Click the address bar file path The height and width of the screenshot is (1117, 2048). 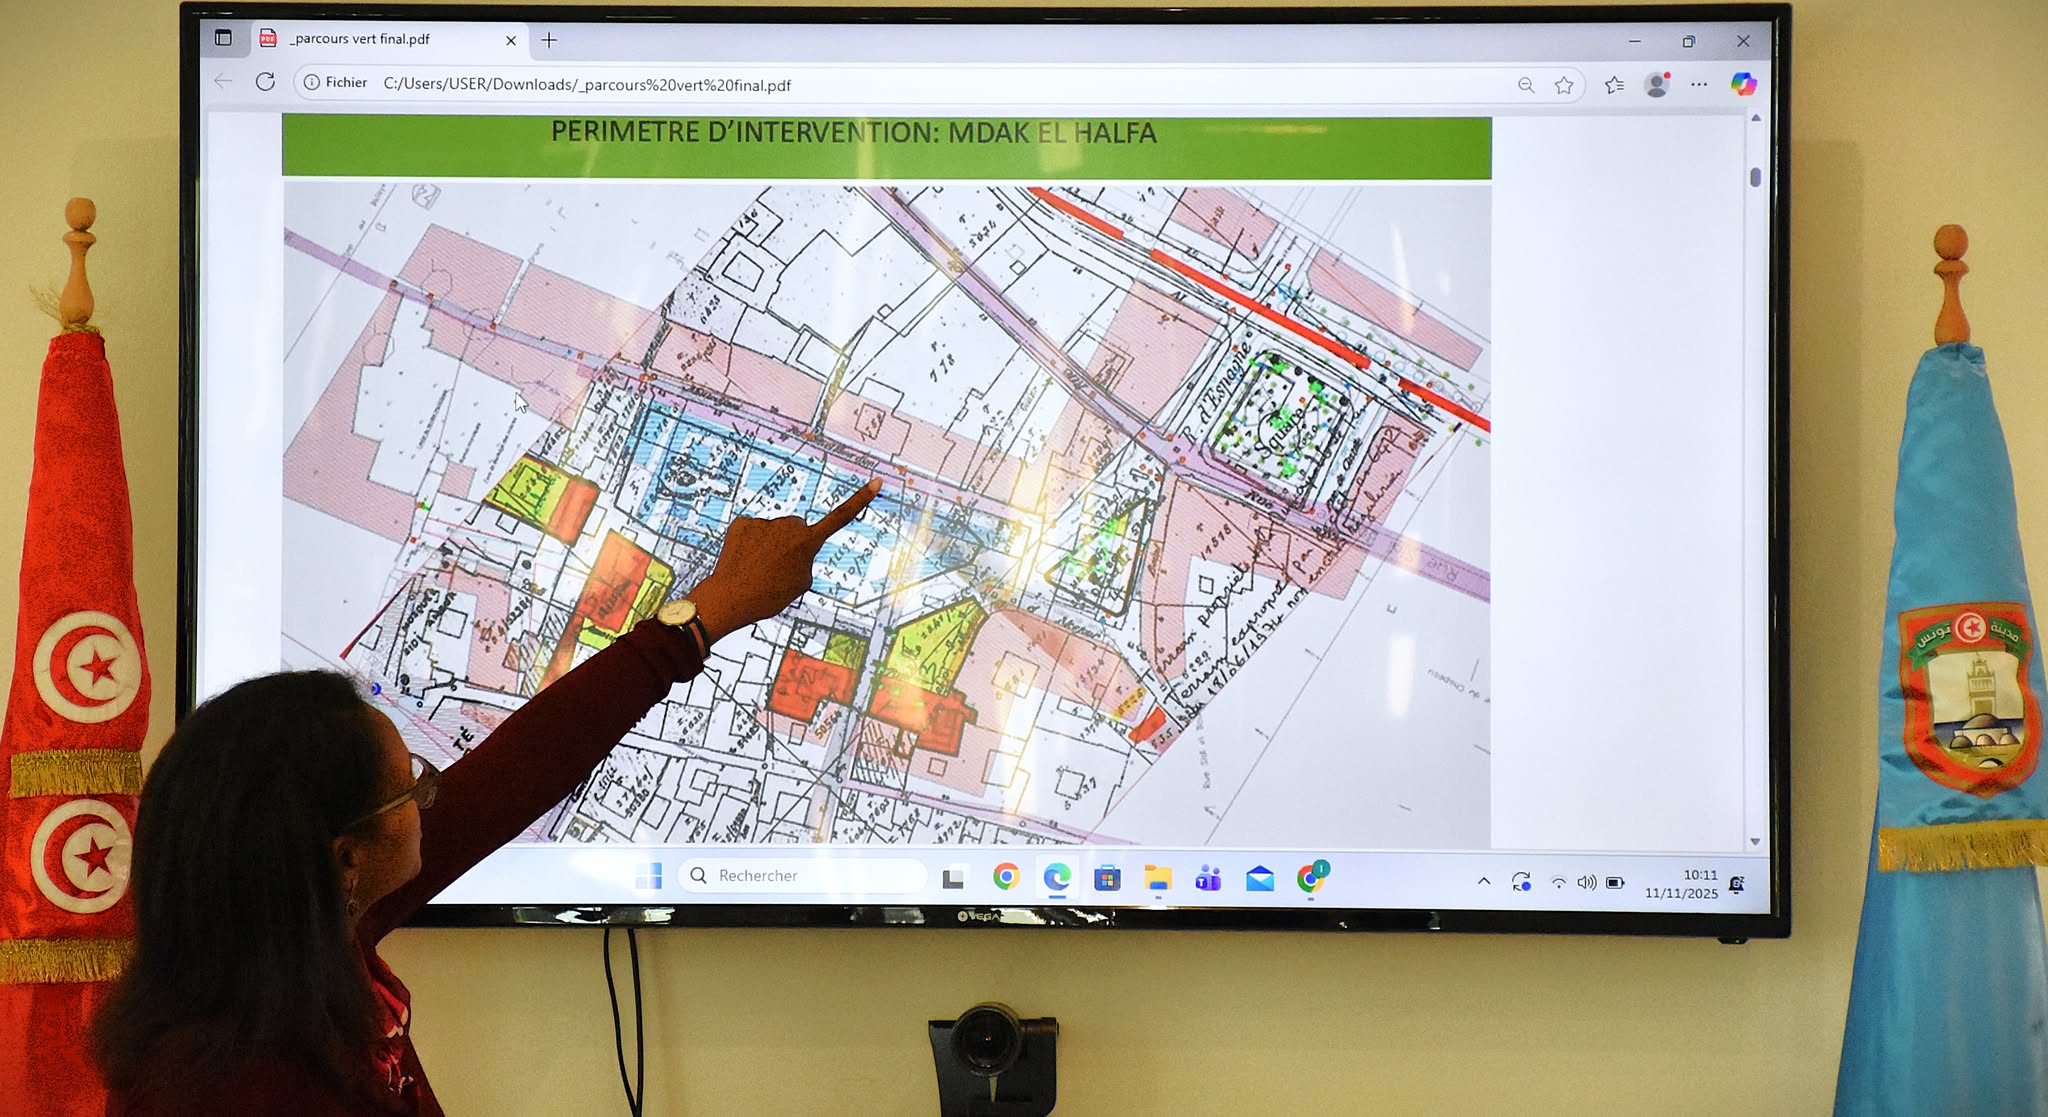pyautogui.click(x=587, y=85)
